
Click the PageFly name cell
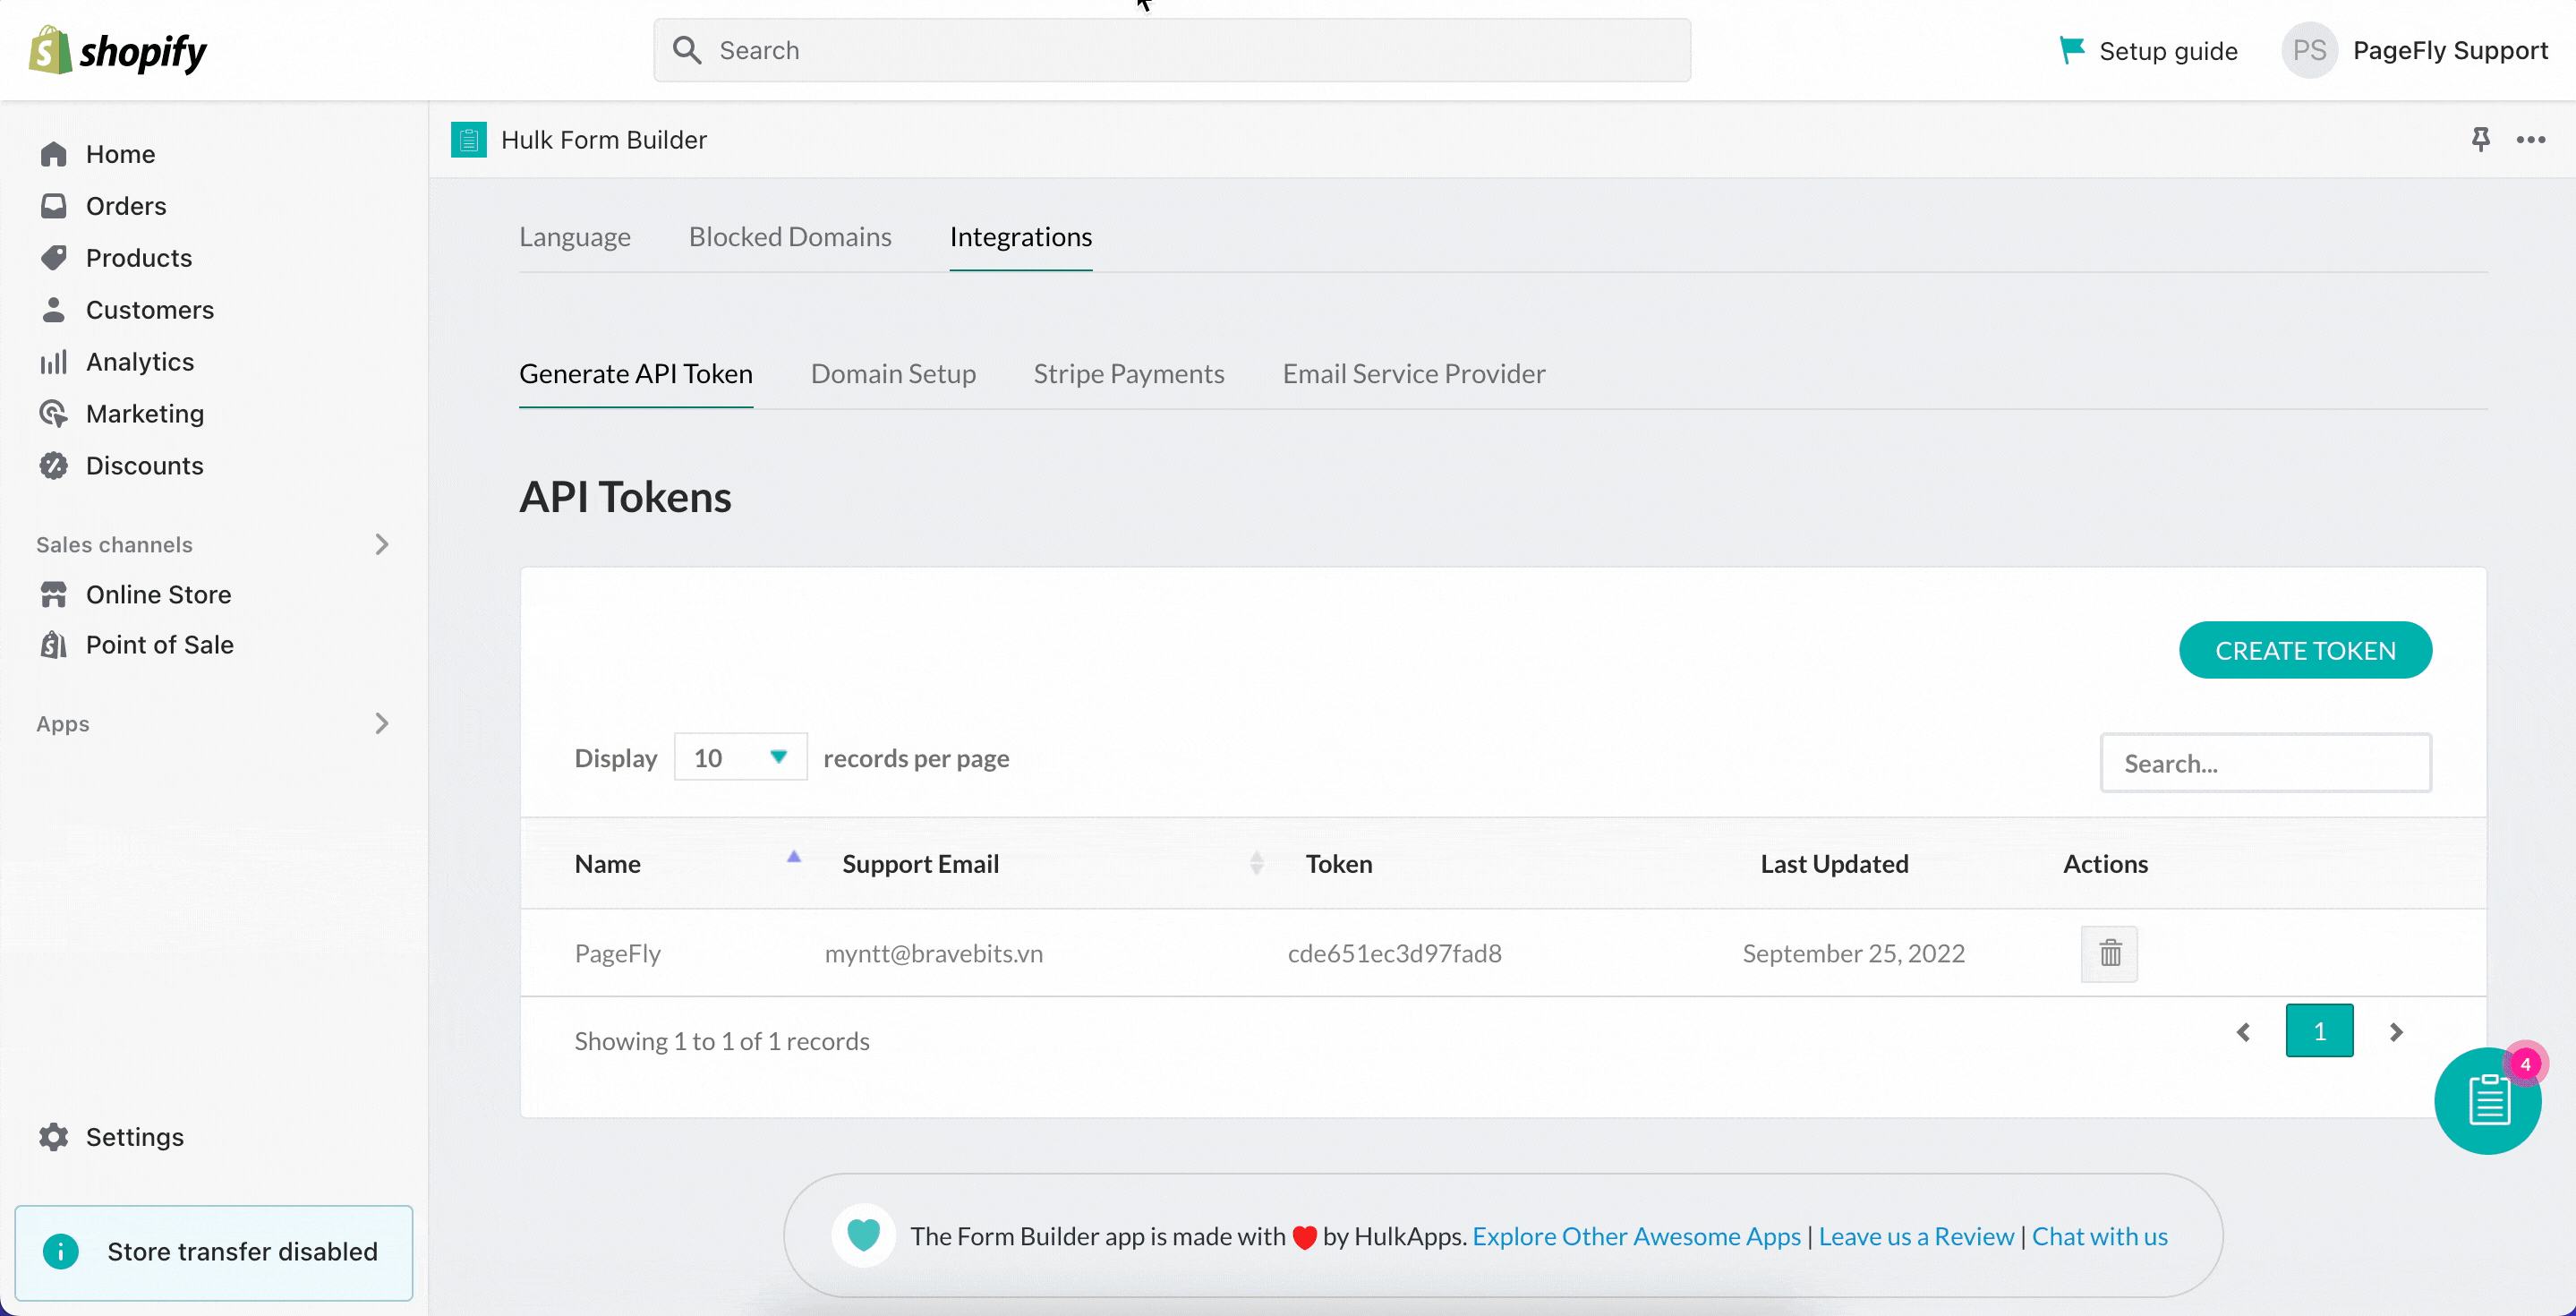pyautogui.click(x=617, y=954)
